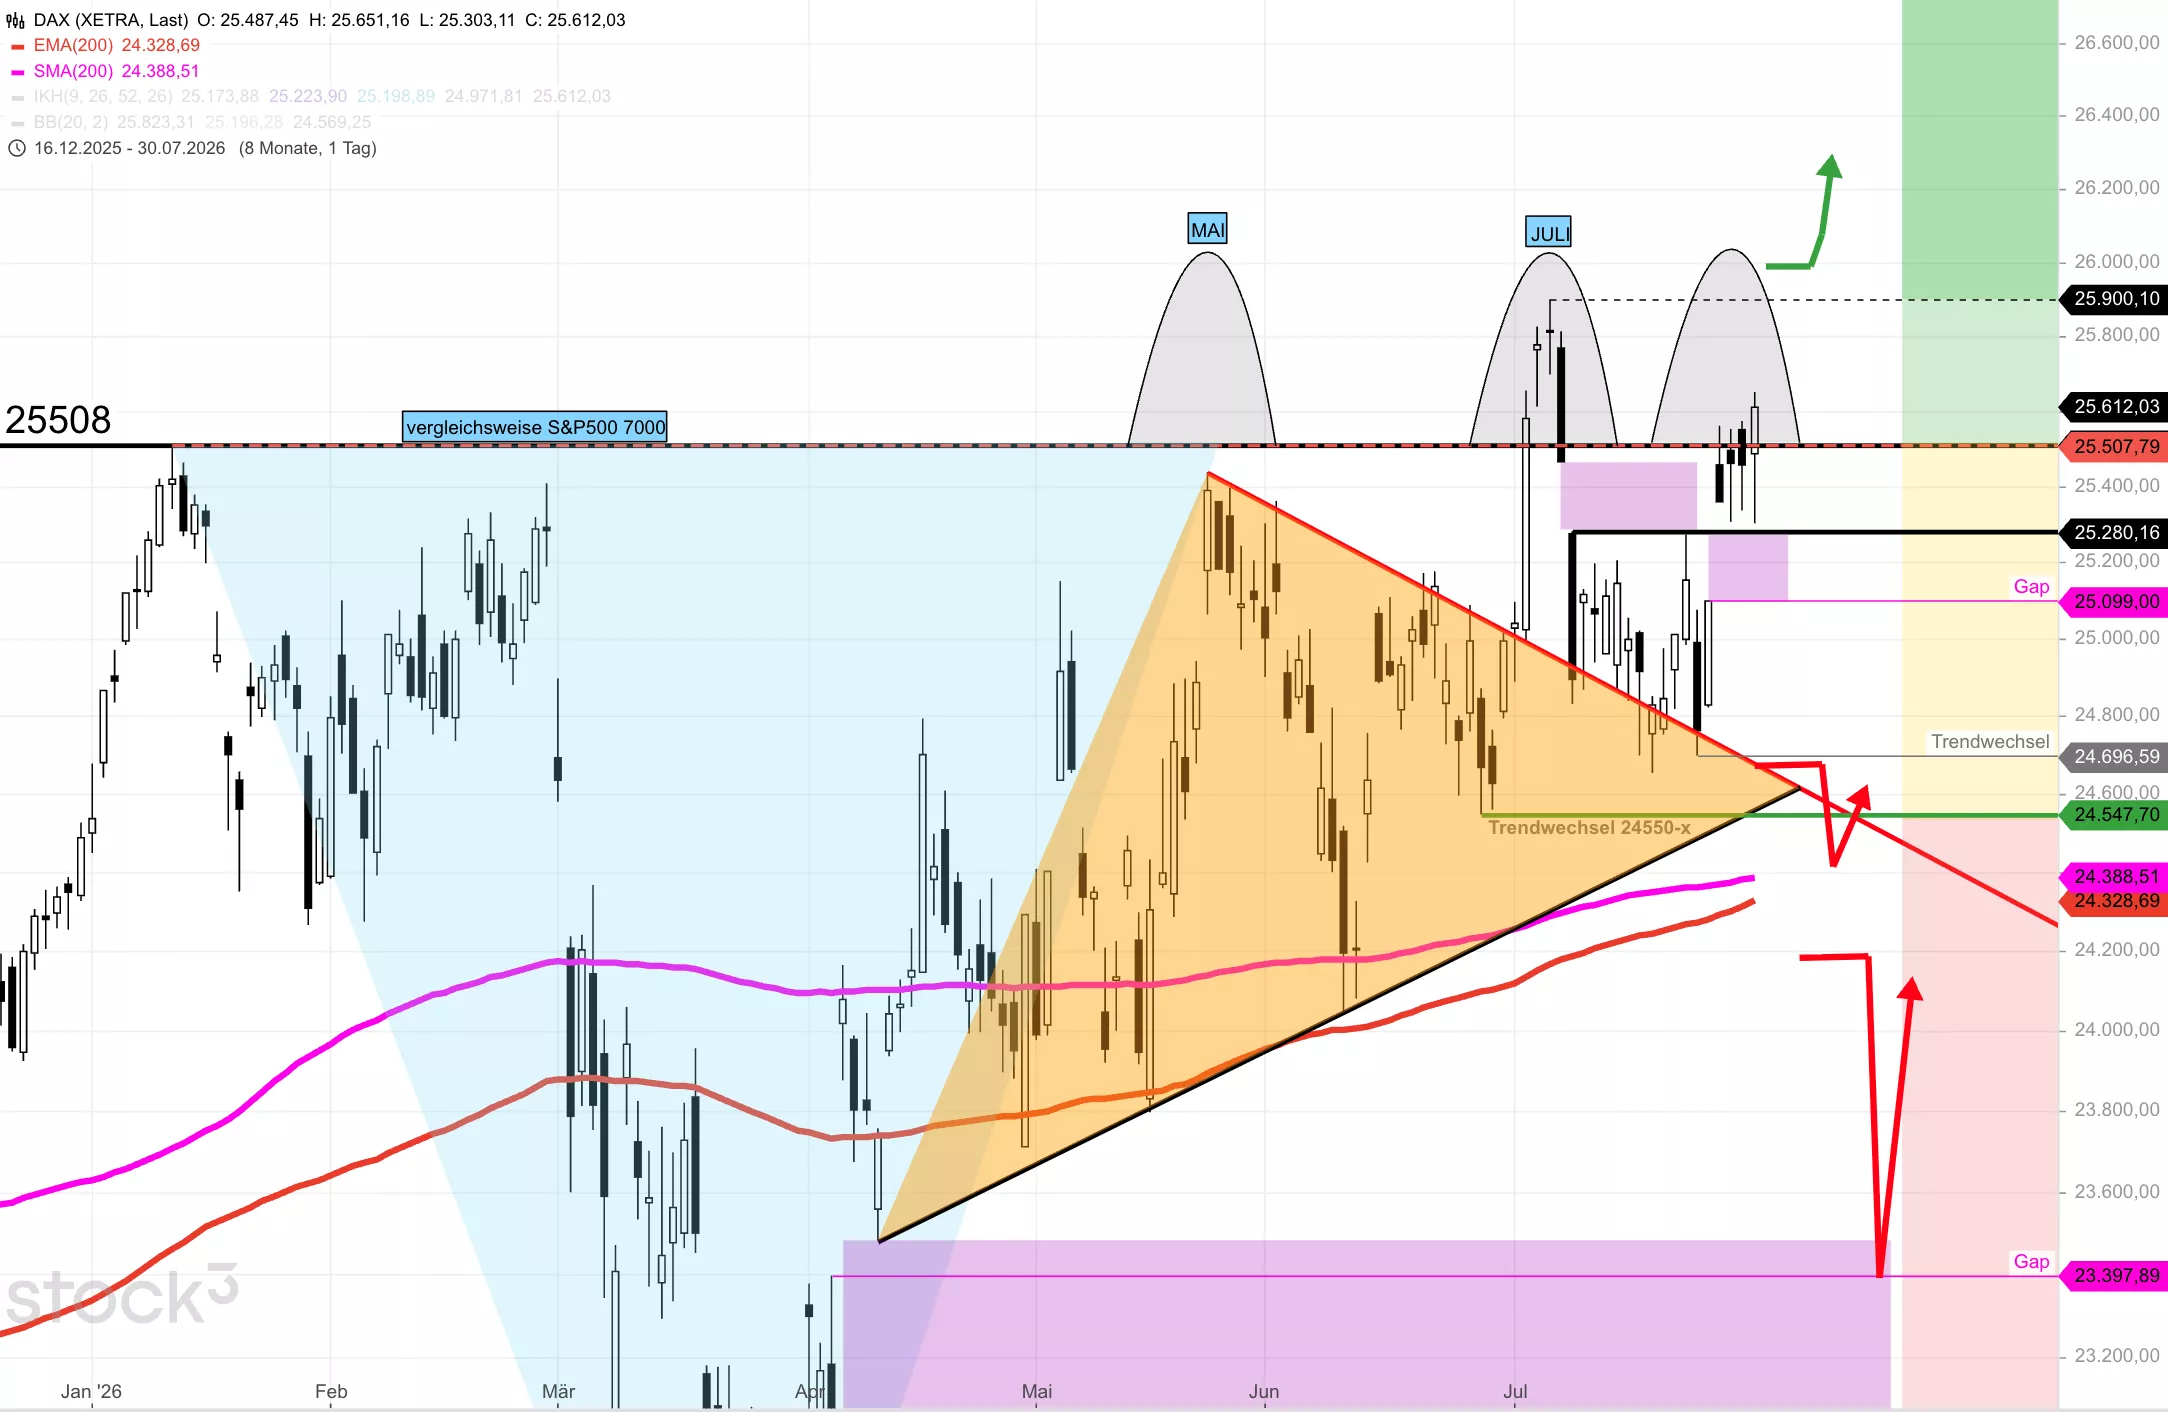Toggle the EMA(200) legend entry

click(116, 45)
